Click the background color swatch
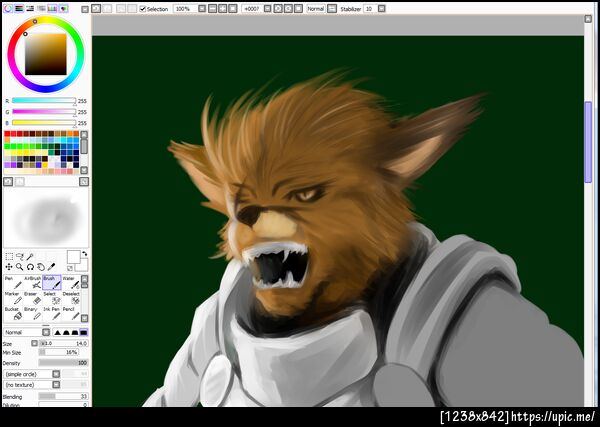600x427 pixels. [84, 266]
